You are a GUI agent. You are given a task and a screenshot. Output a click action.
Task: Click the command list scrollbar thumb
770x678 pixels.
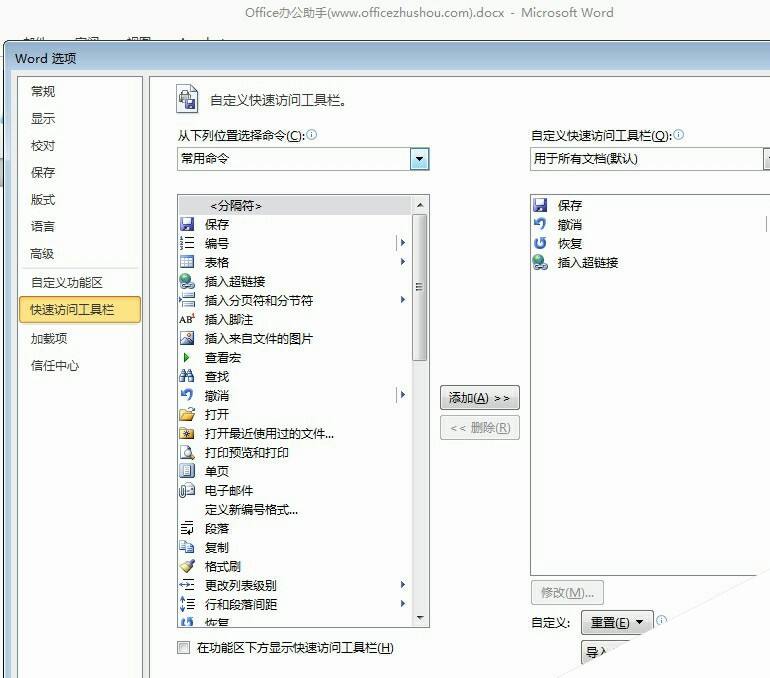click(x=419, y=287)
